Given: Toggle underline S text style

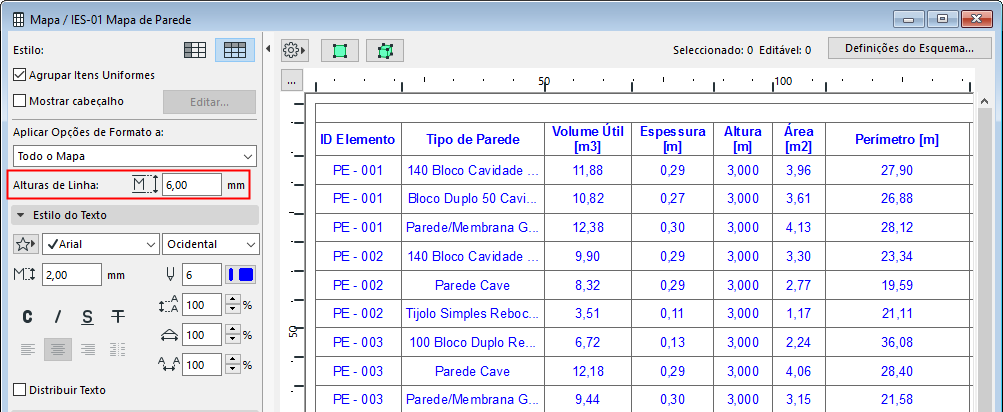Looking at the screenshot, I should 88,316.
